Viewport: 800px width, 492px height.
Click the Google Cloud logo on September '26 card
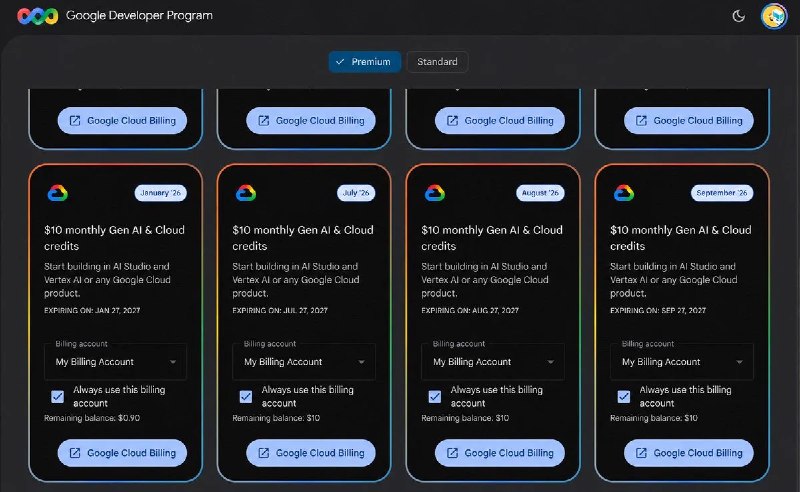click(623, 193)
